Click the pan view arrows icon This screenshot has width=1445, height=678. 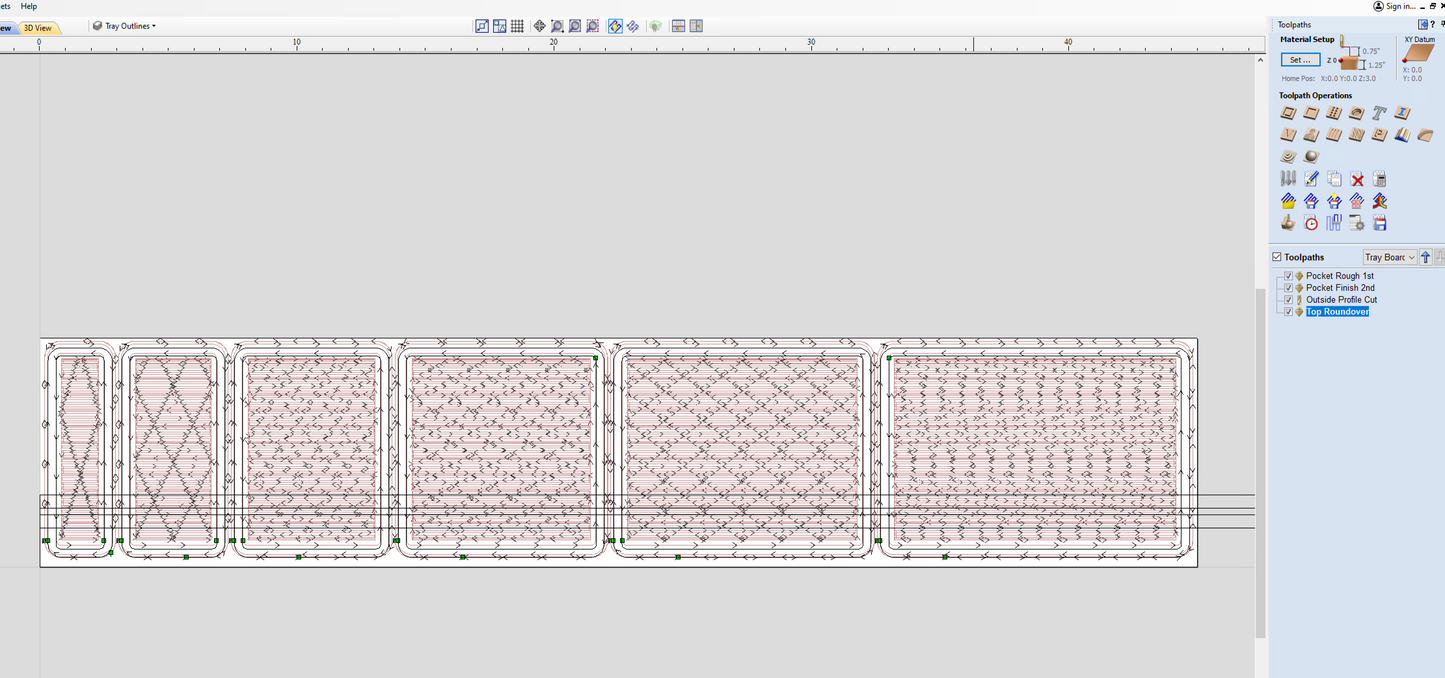540,26
